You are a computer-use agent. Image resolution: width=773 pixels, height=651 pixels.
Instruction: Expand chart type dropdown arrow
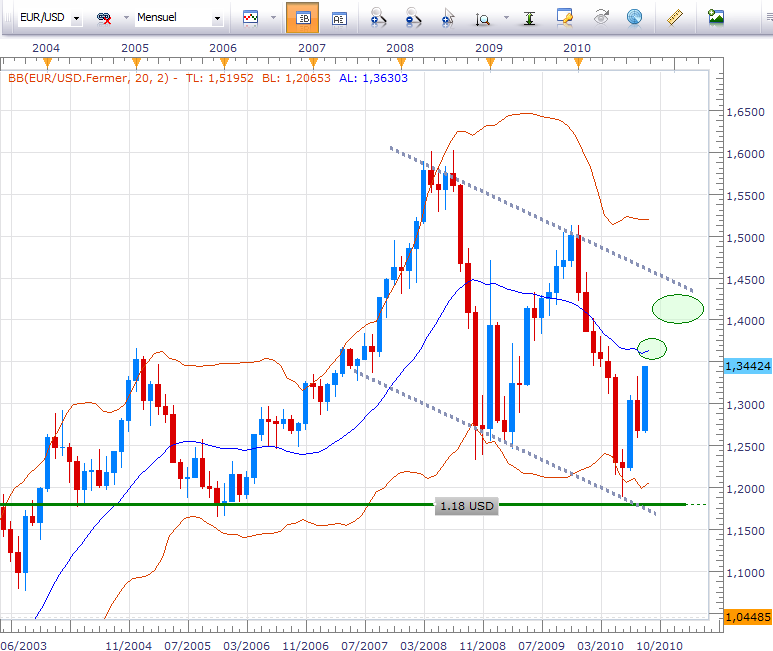(273, 18)
